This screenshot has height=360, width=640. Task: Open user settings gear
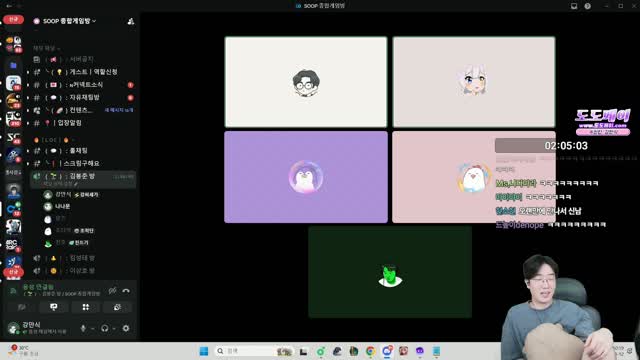[126, 328]
